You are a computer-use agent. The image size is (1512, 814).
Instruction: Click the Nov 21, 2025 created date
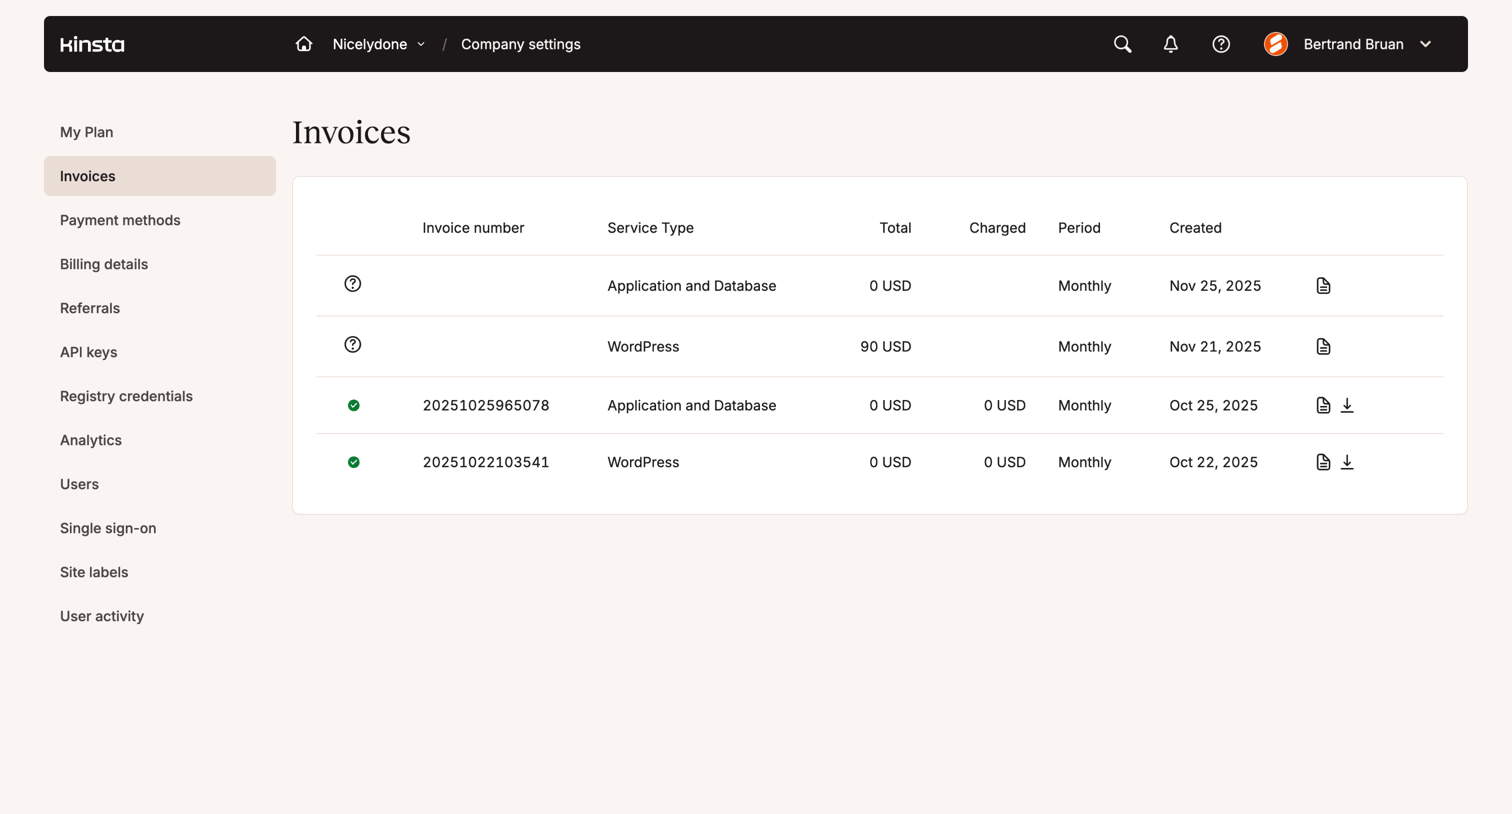click(1215, 347)
